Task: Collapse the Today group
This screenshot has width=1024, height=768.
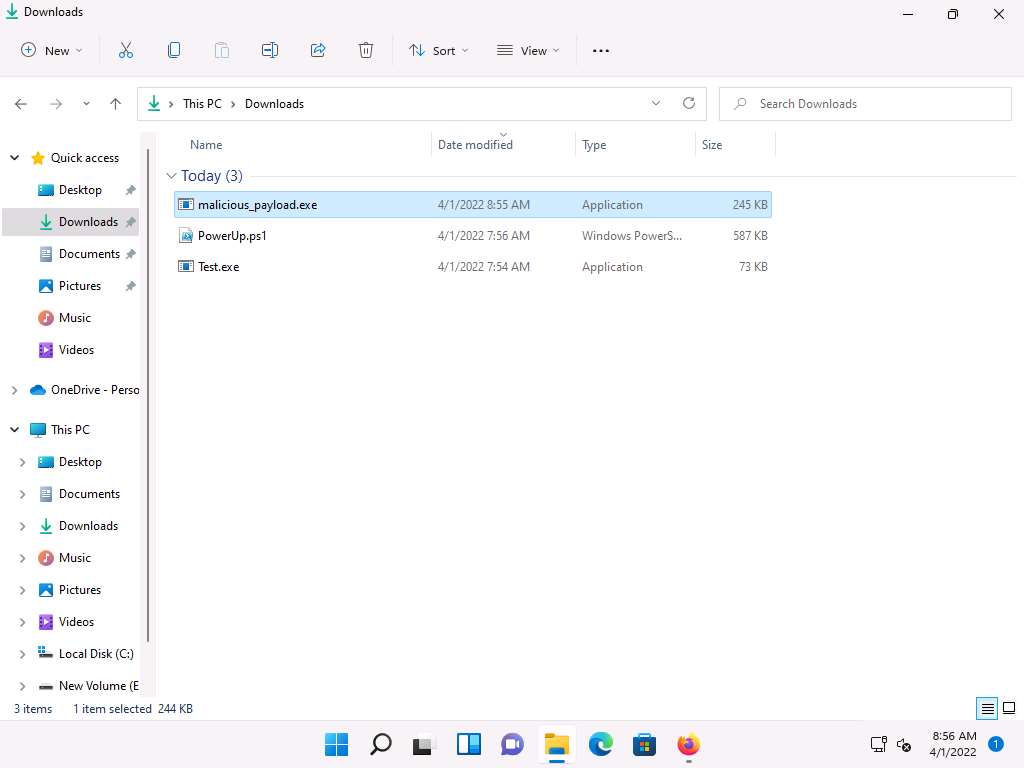Action: pyautogui.click(x=172, y=176)
